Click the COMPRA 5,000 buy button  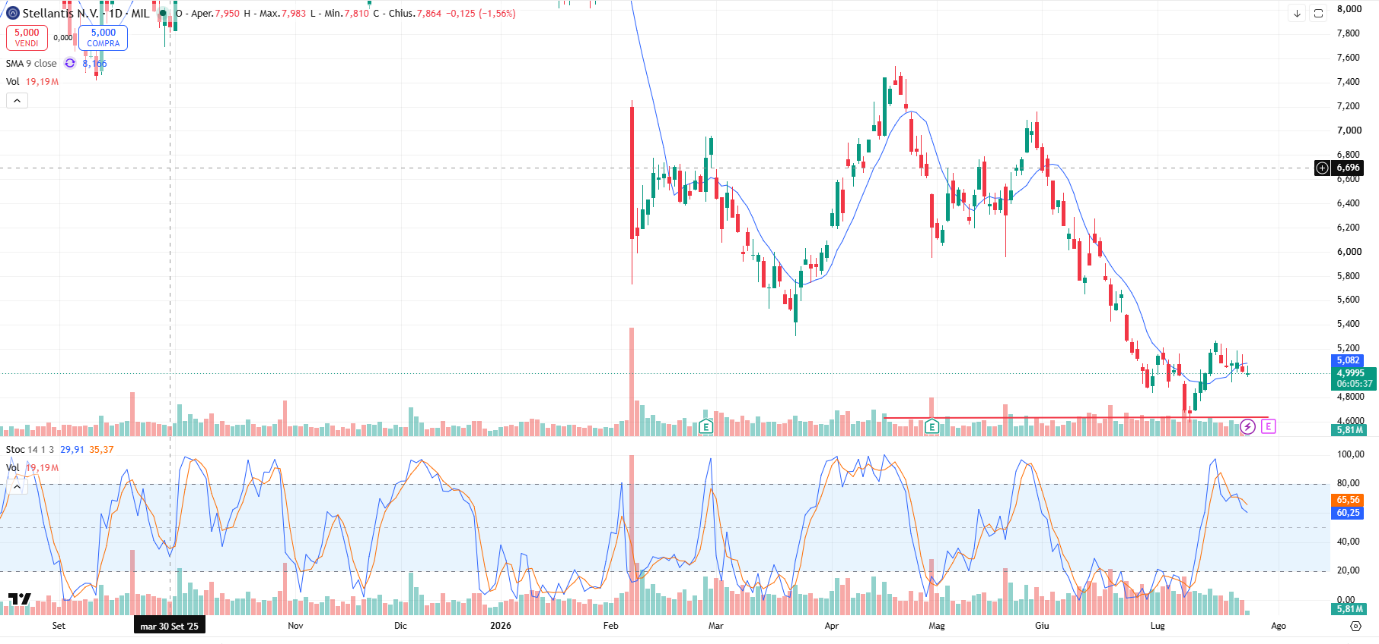[x=103, y=38]
